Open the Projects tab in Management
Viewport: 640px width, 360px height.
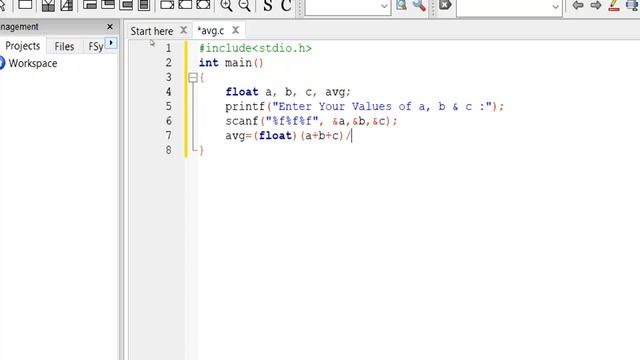coord(22,46)
